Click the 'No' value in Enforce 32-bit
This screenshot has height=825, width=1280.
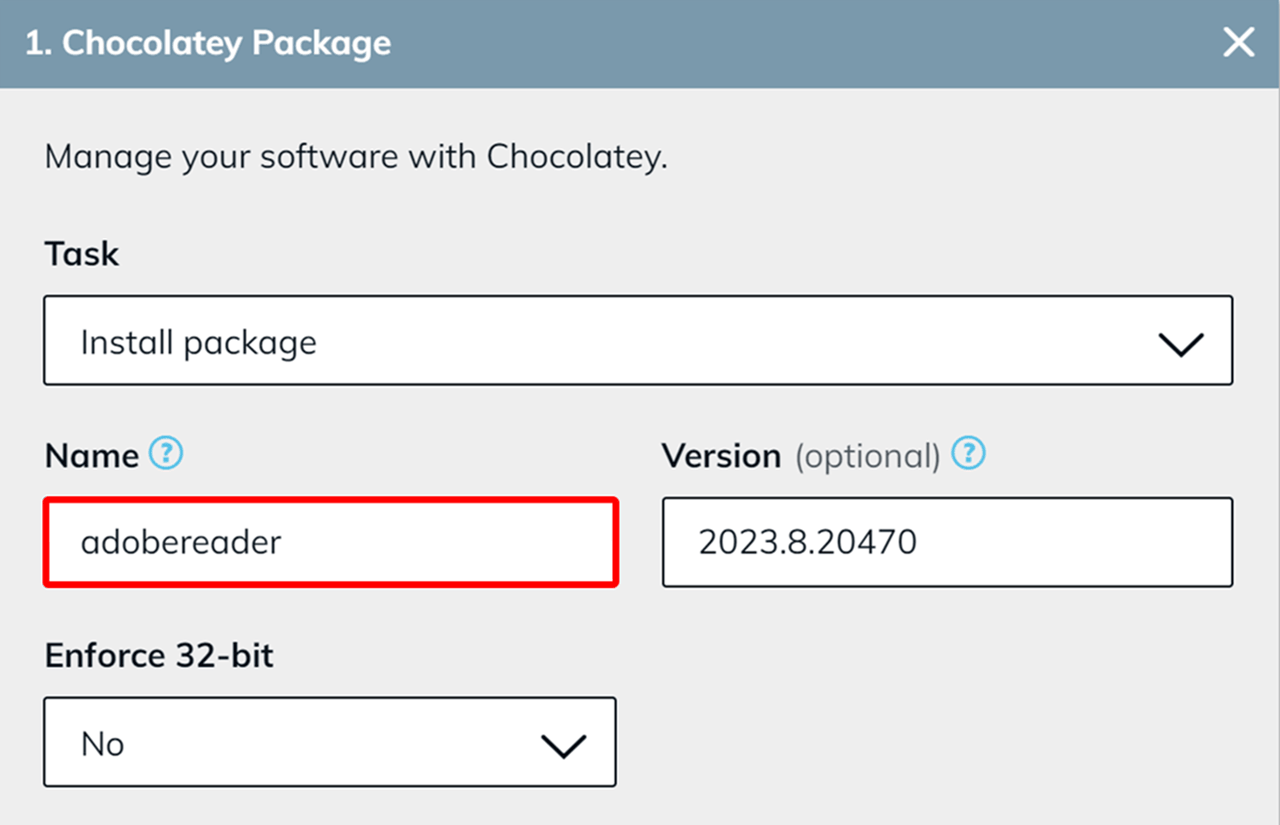tap(102, 744)
